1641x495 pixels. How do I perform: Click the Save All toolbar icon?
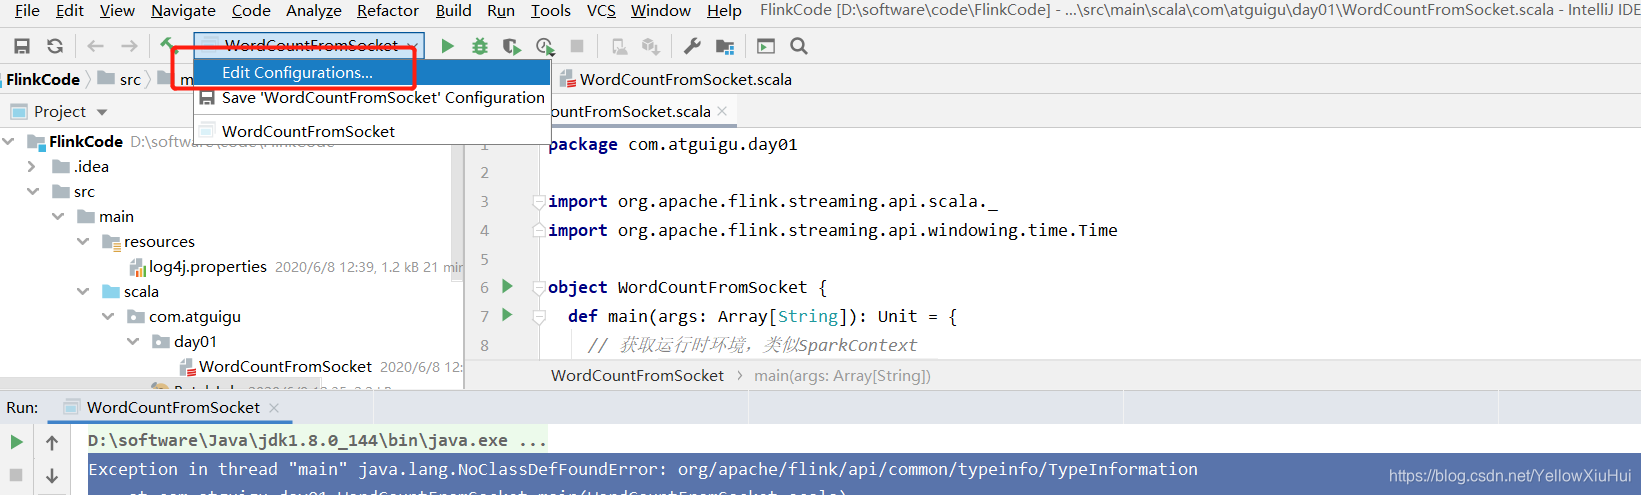pyautogui.click(x=22, y=46)
